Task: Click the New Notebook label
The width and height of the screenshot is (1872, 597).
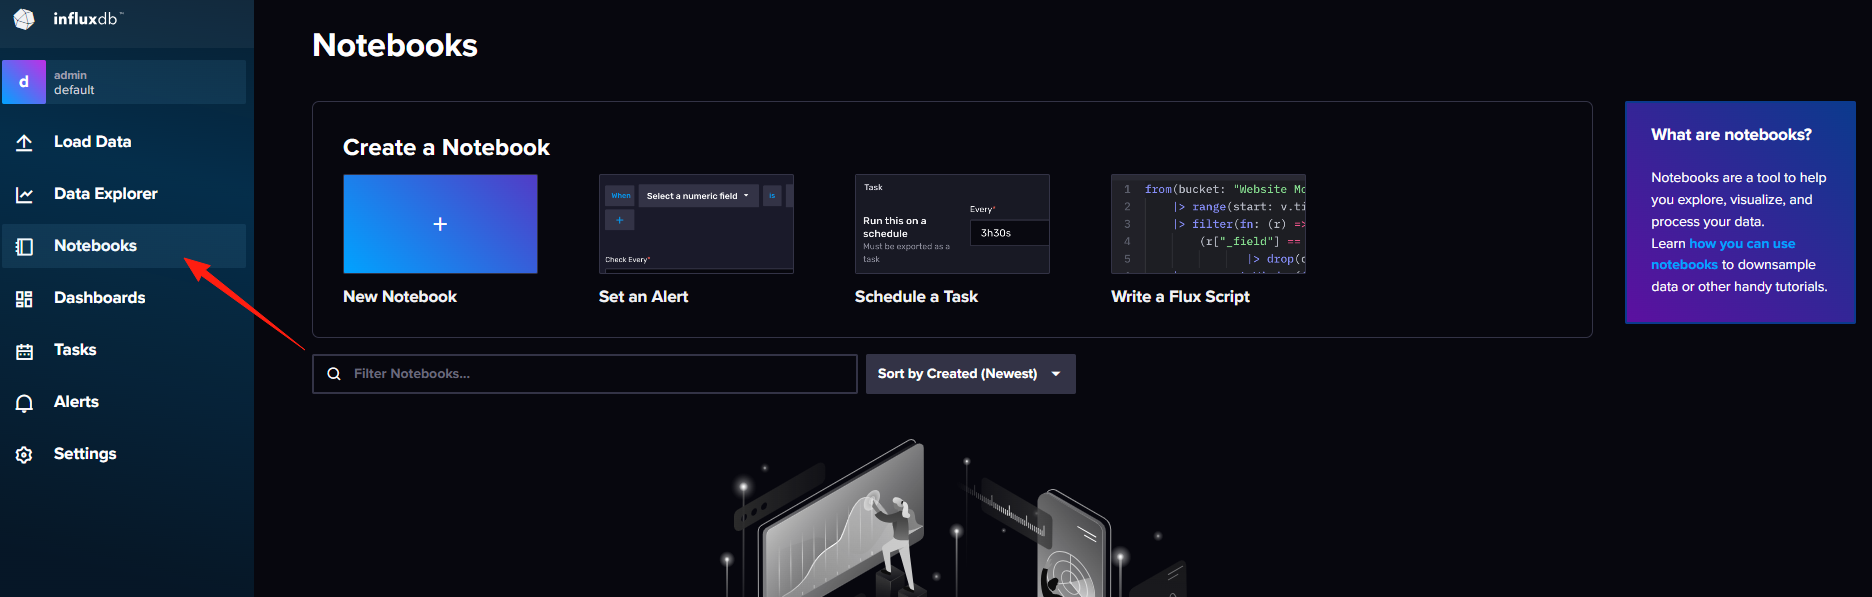Action: (400, 297)
